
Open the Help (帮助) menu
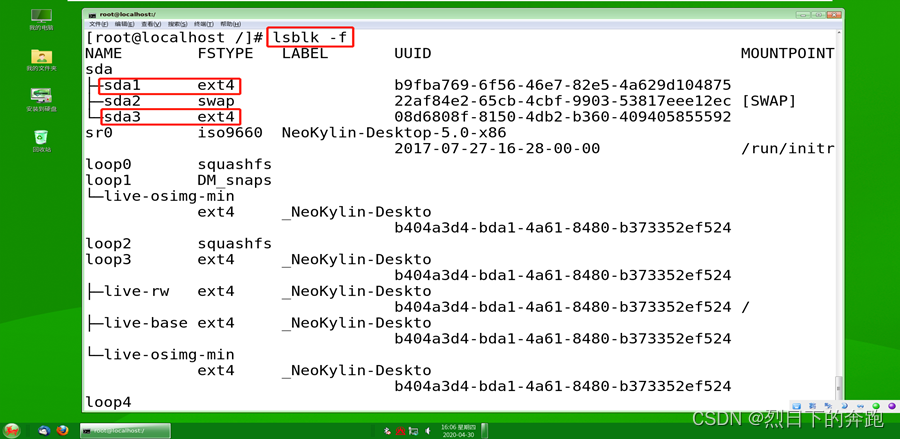click(x=230, y=24)
